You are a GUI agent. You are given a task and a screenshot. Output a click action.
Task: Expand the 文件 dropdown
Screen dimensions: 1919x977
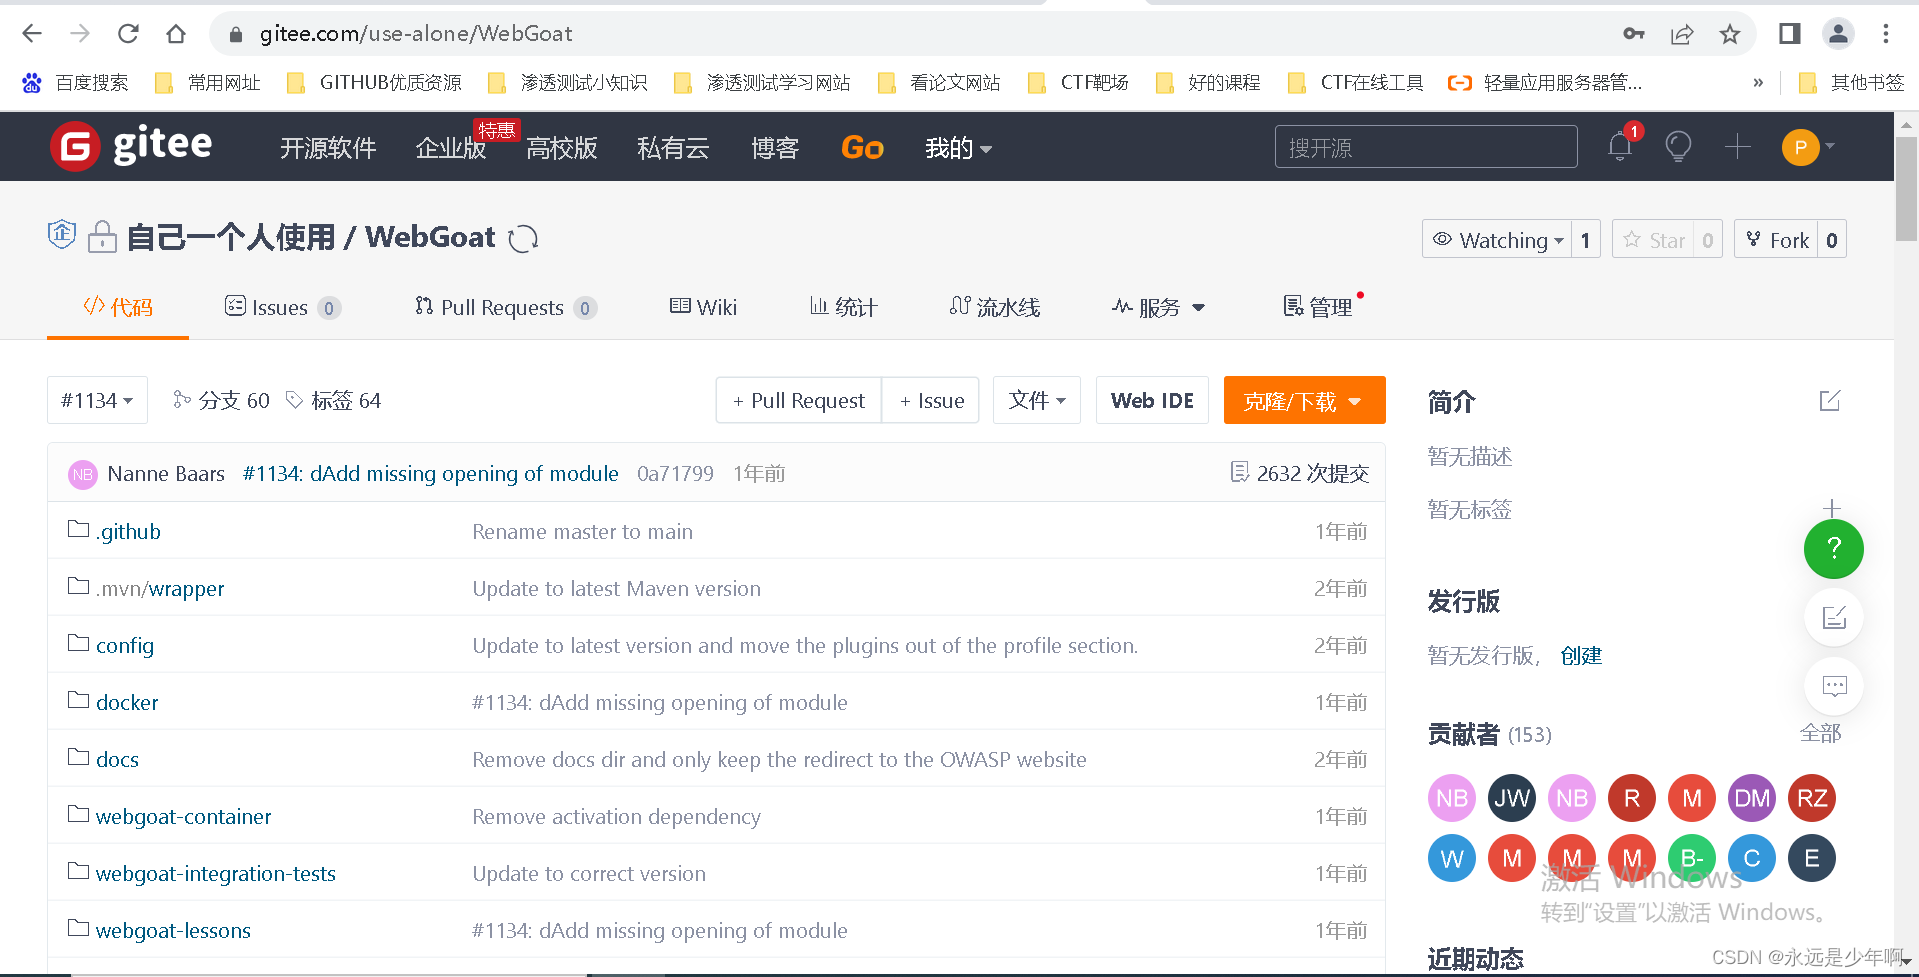[1037, 400]
